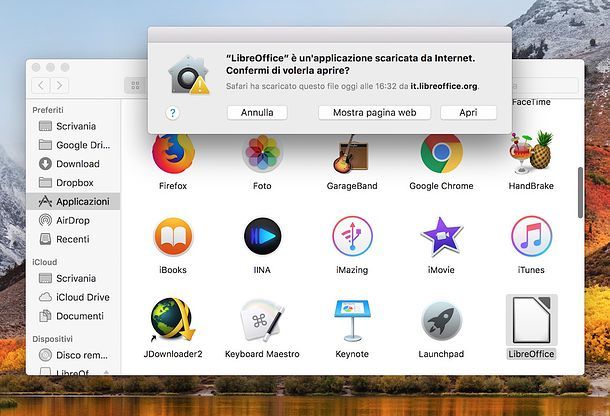The width and height of the screenshot is (610, 416).
Task: Click Mostra pagina web button
Action: (x=374, y=112)
